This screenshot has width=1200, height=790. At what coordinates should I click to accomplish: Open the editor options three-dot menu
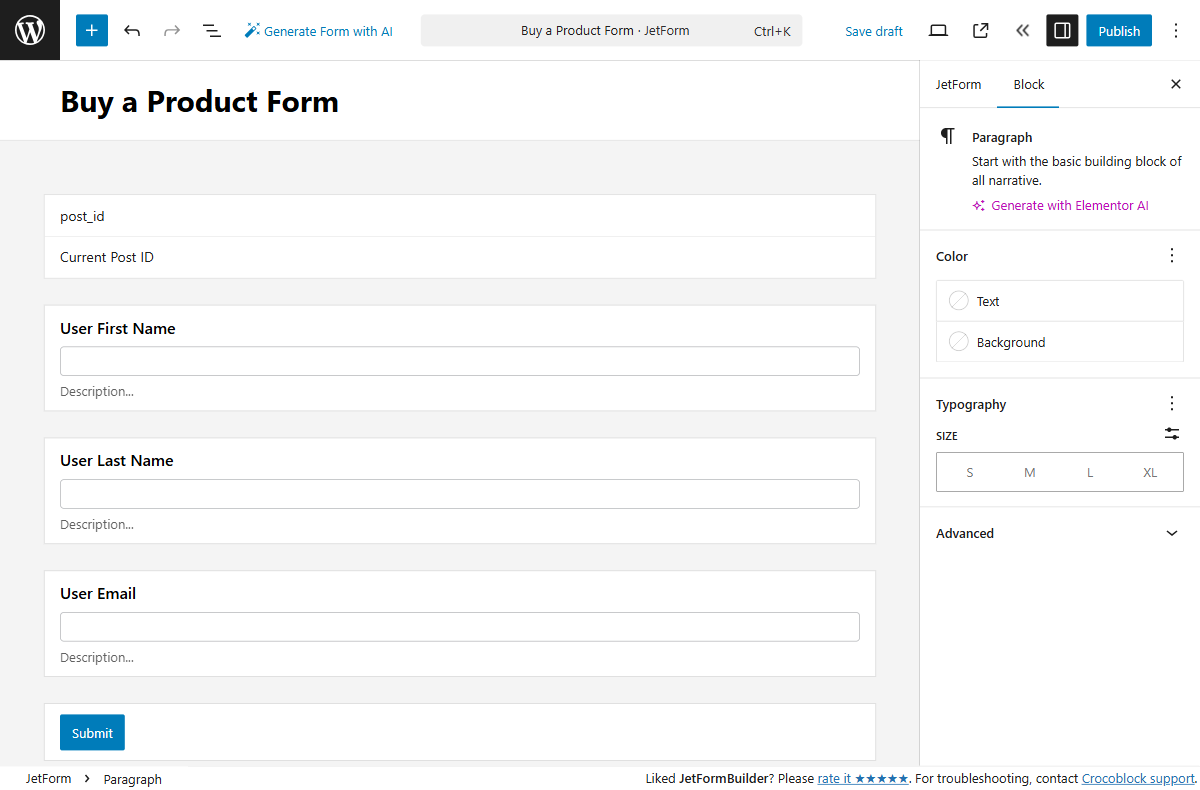(x=1176, y=31)
